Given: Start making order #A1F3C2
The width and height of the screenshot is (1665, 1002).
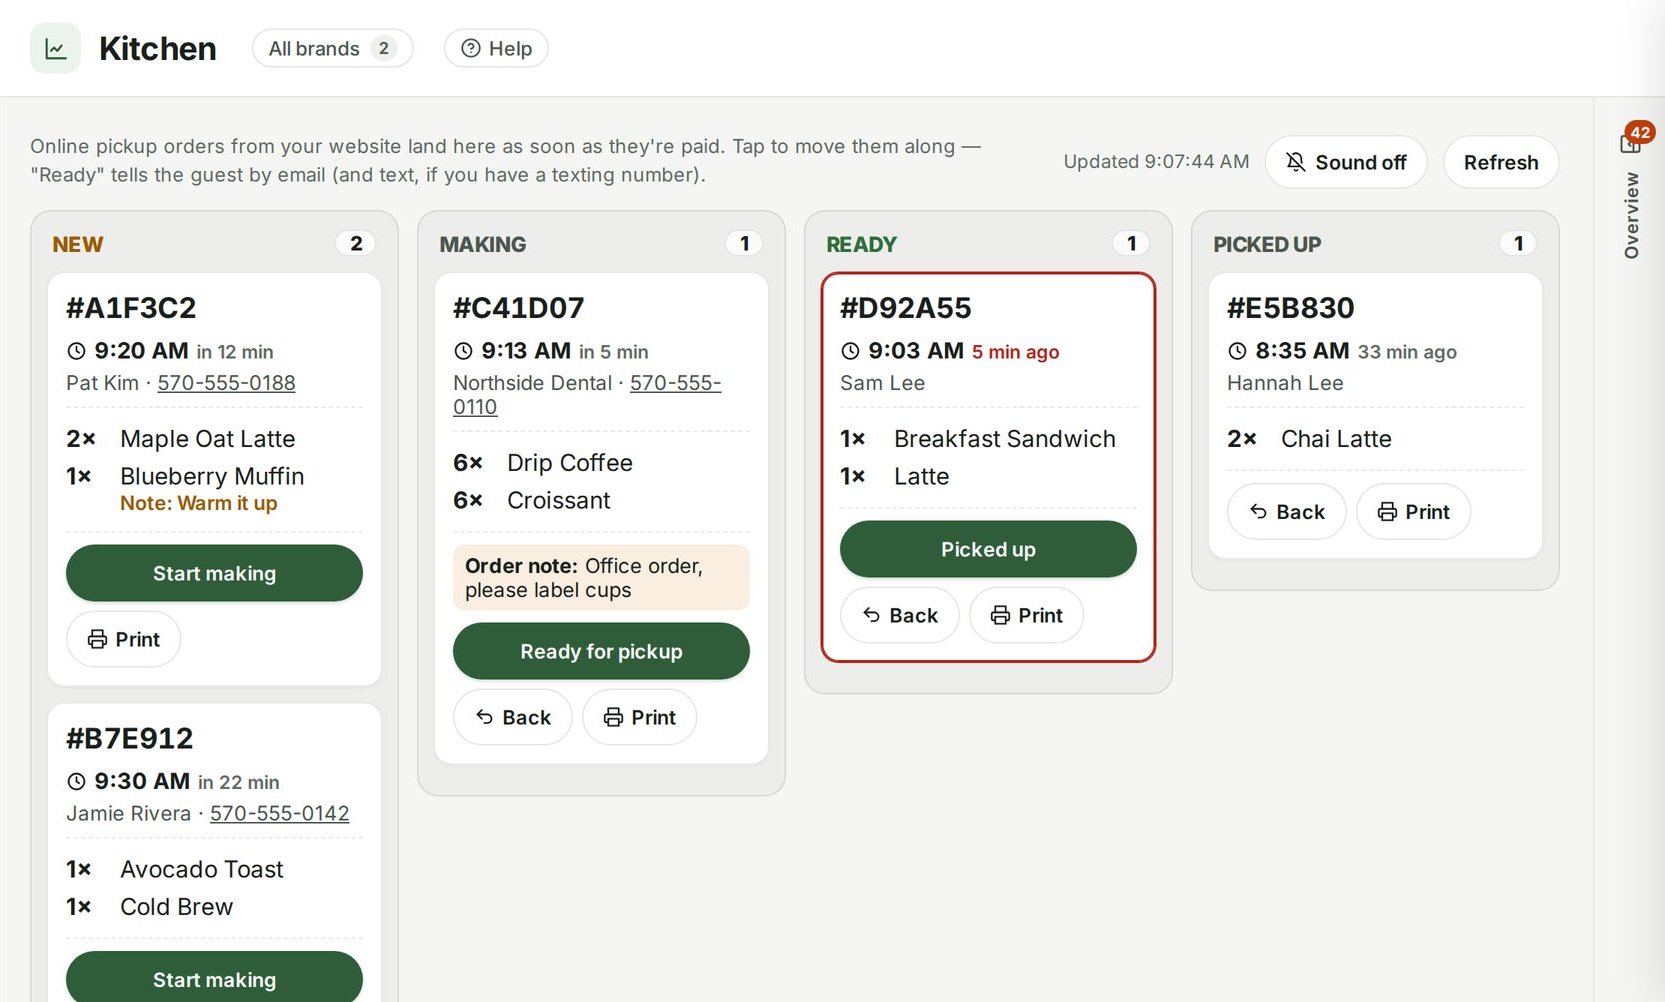Looking at the screenshot, I should [214, 573].
